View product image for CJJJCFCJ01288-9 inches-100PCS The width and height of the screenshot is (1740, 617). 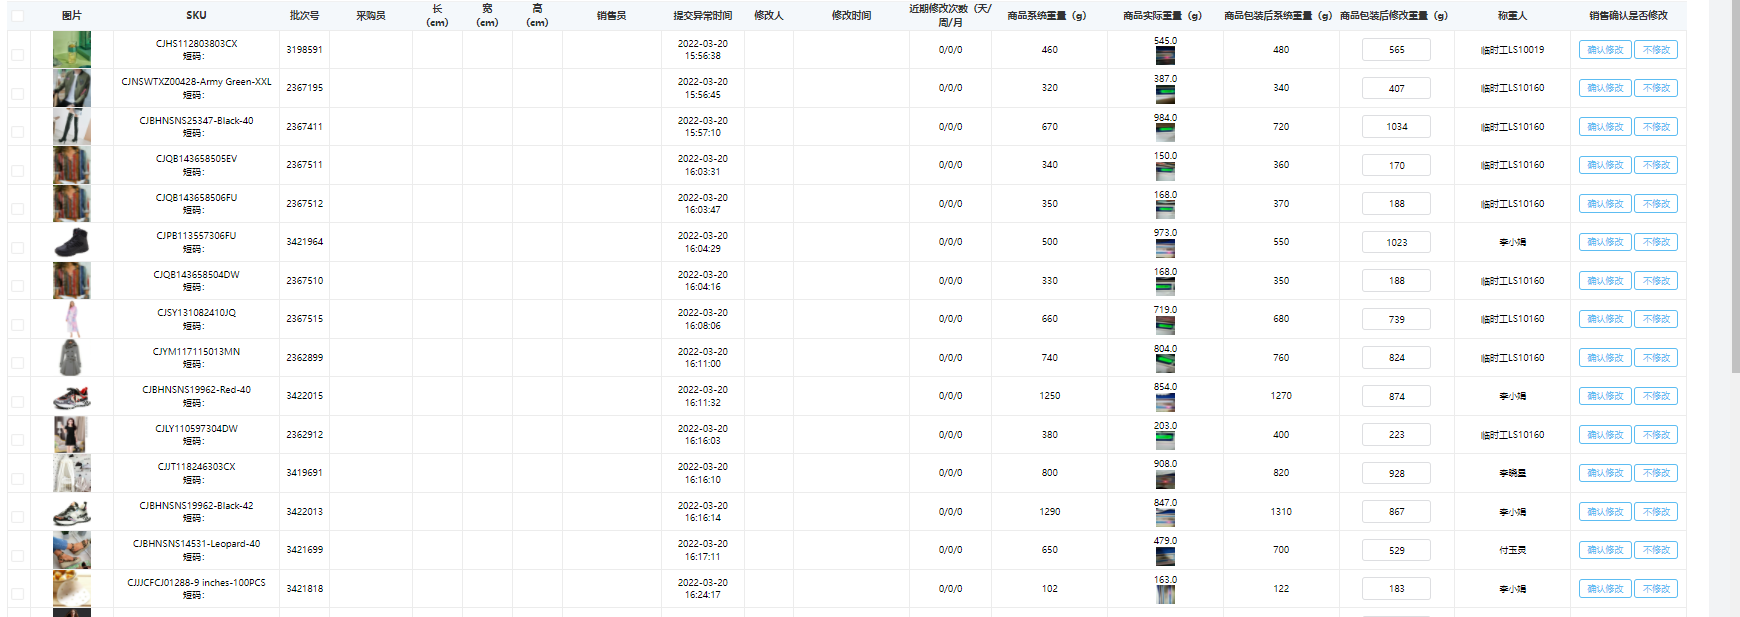[x=72, y=588]
